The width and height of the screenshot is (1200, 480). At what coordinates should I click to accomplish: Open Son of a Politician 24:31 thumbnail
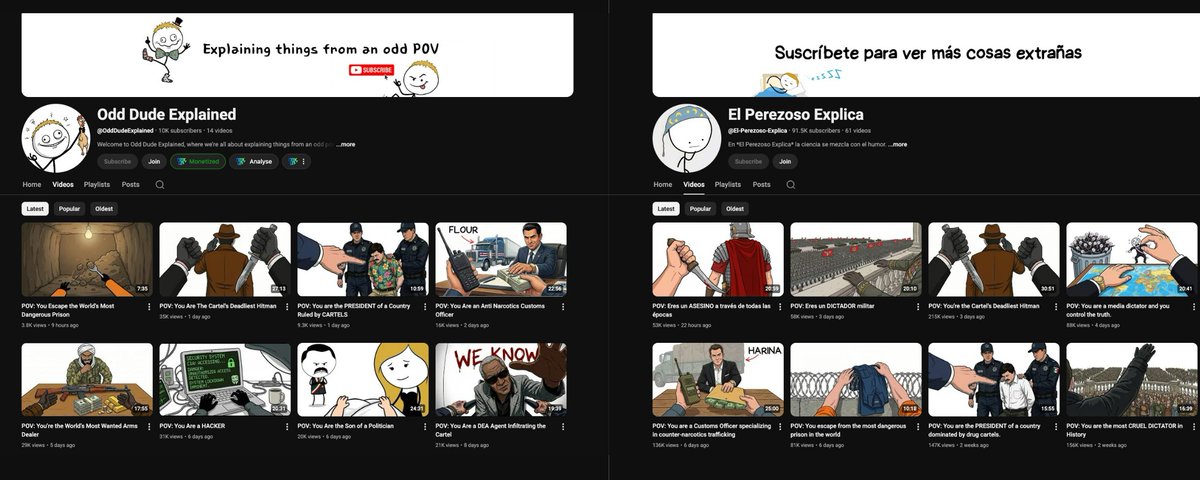coord(363,380)
